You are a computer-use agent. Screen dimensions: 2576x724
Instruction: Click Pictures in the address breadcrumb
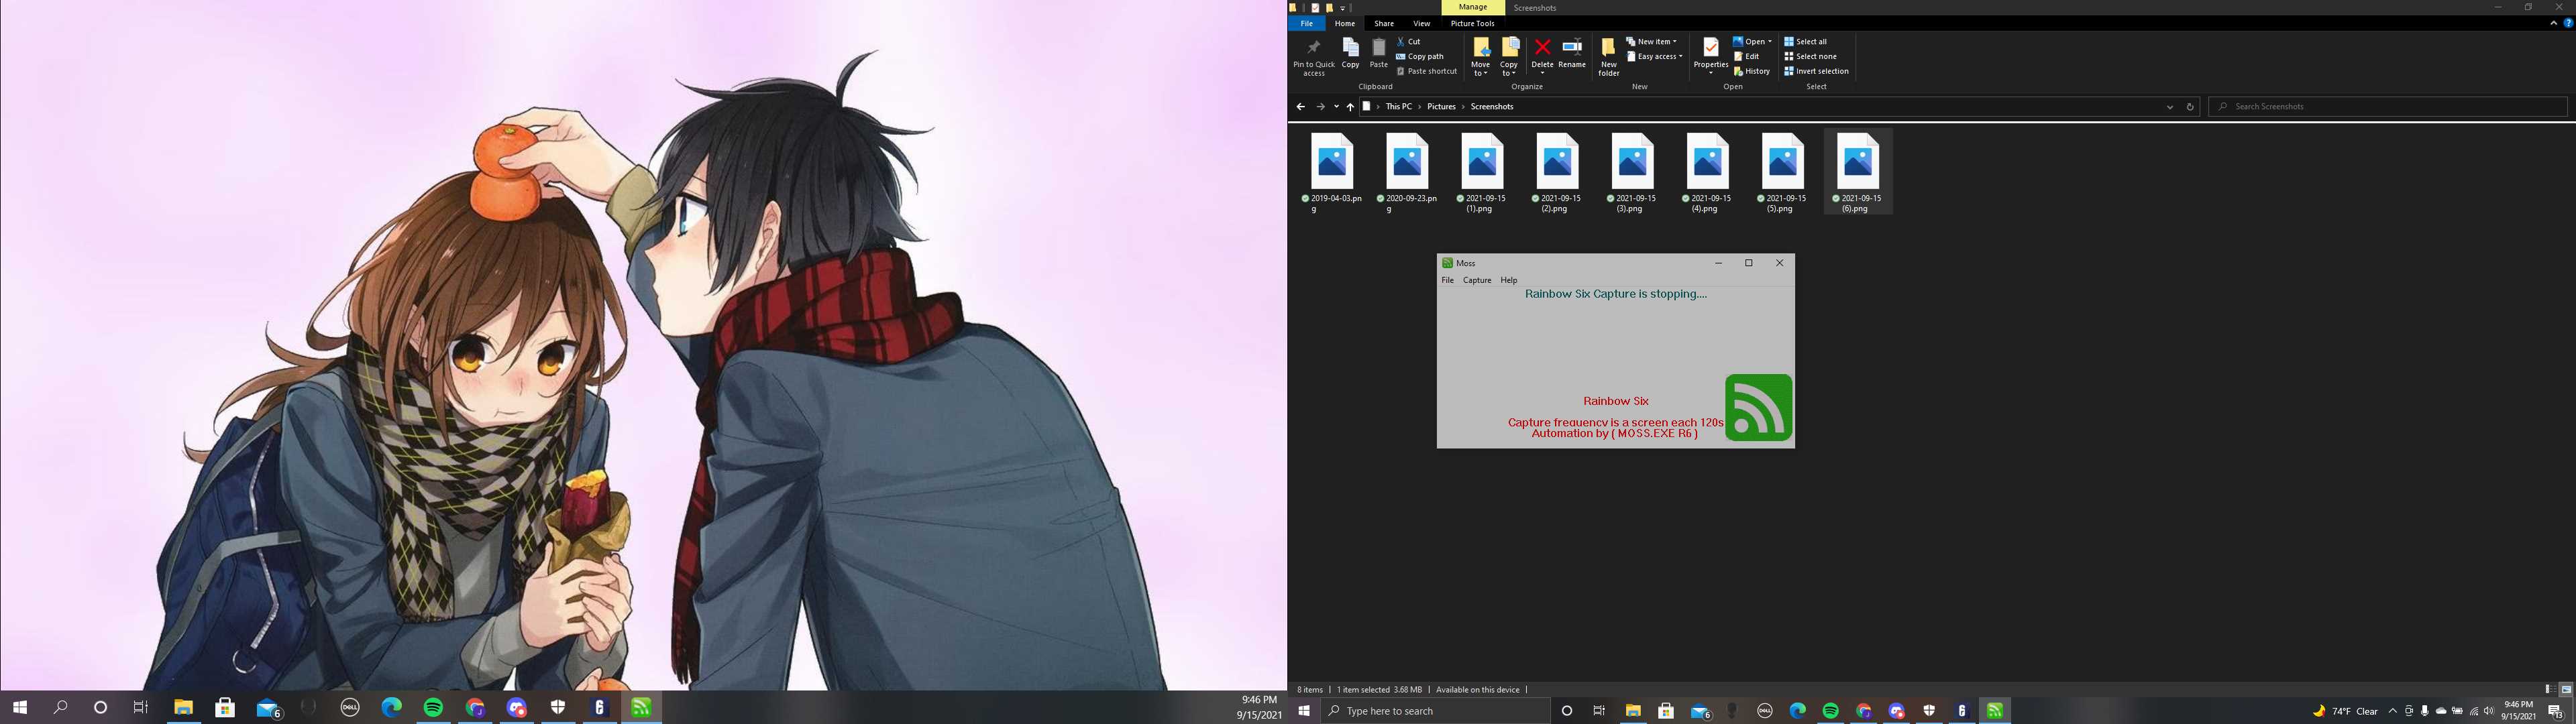(x=1441, y=107)
